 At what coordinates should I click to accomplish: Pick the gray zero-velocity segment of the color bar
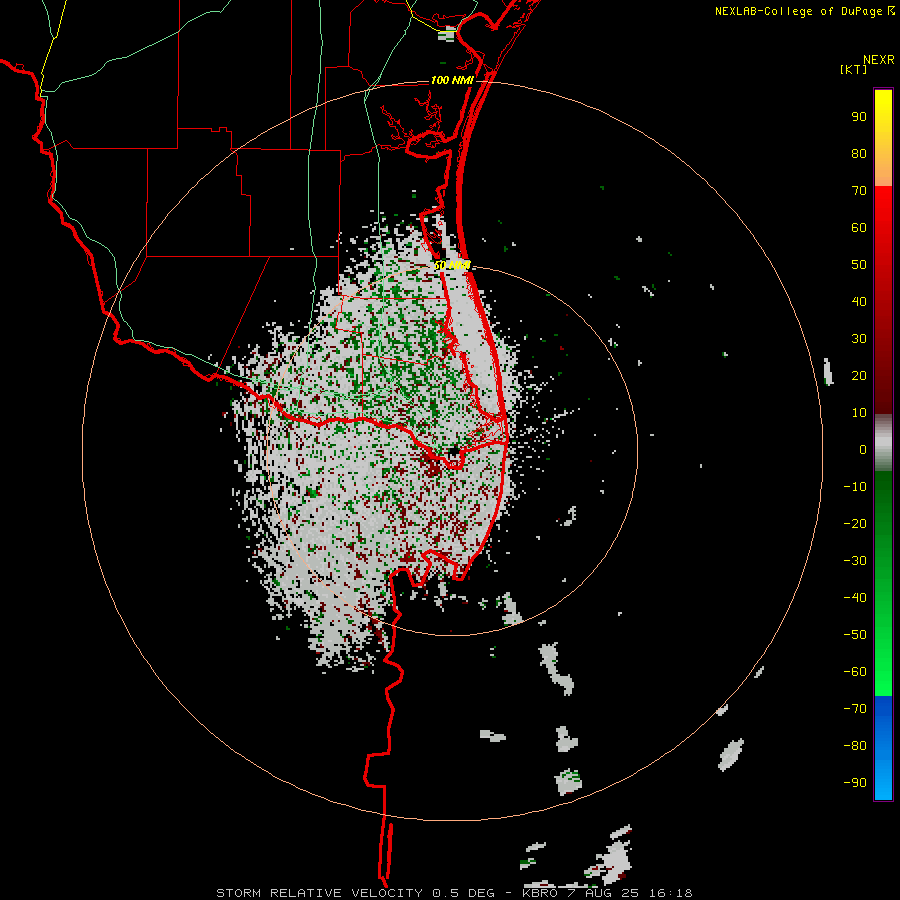click(883, 443)
